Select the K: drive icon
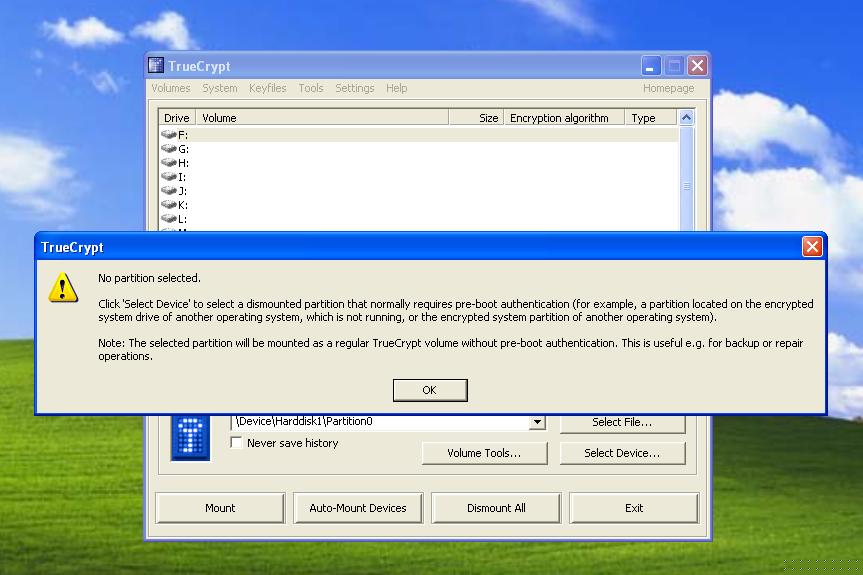The height and width of the screenshot is (575, 863). coord(169,205)
